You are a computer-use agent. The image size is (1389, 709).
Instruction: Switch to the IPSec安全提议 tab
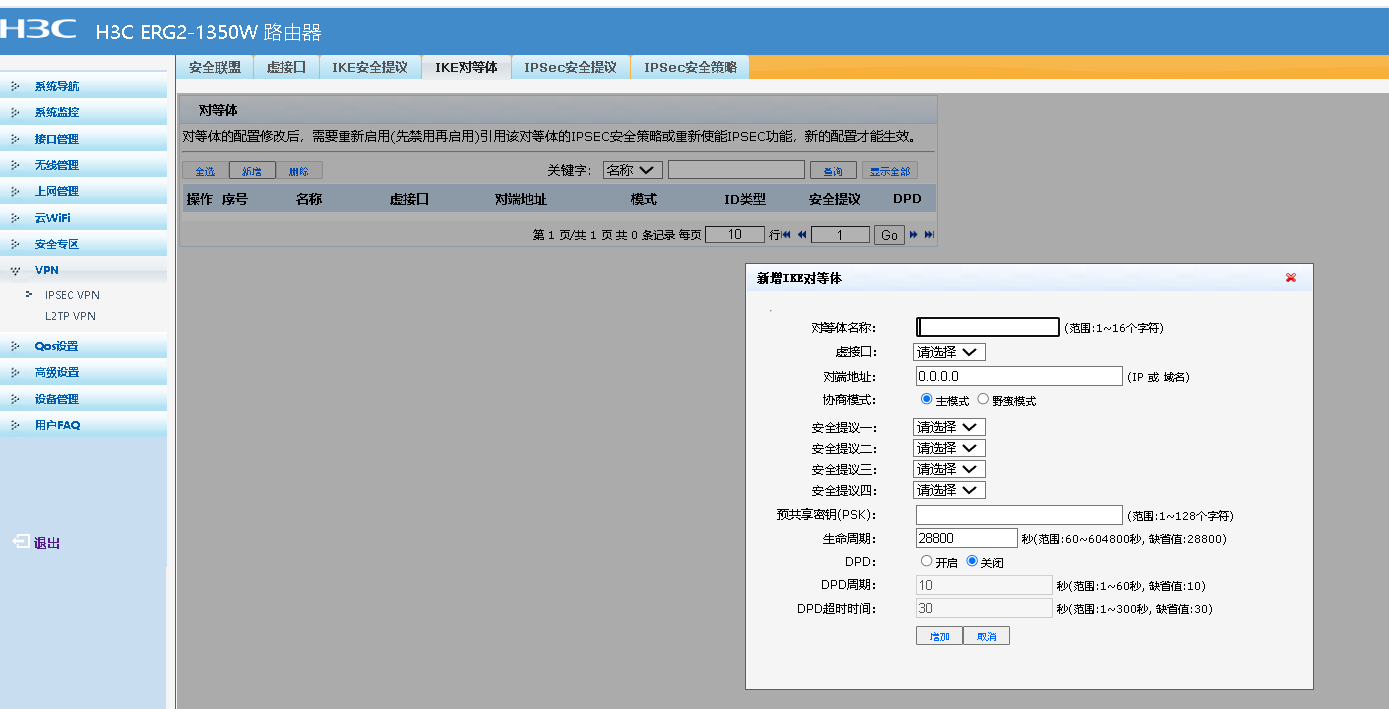coord(570,67)
